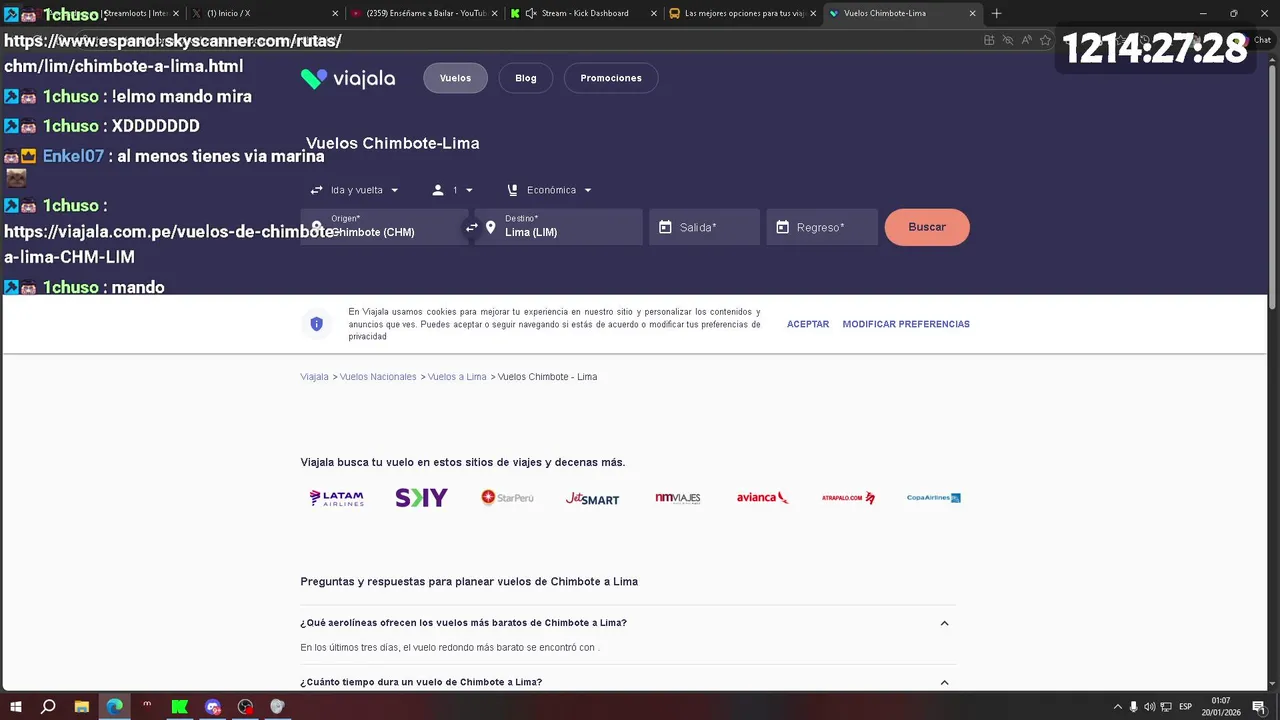Click the Microsoft Edge taskbar icon
This screenshot has width=1280, height=720.
(115, 707)
